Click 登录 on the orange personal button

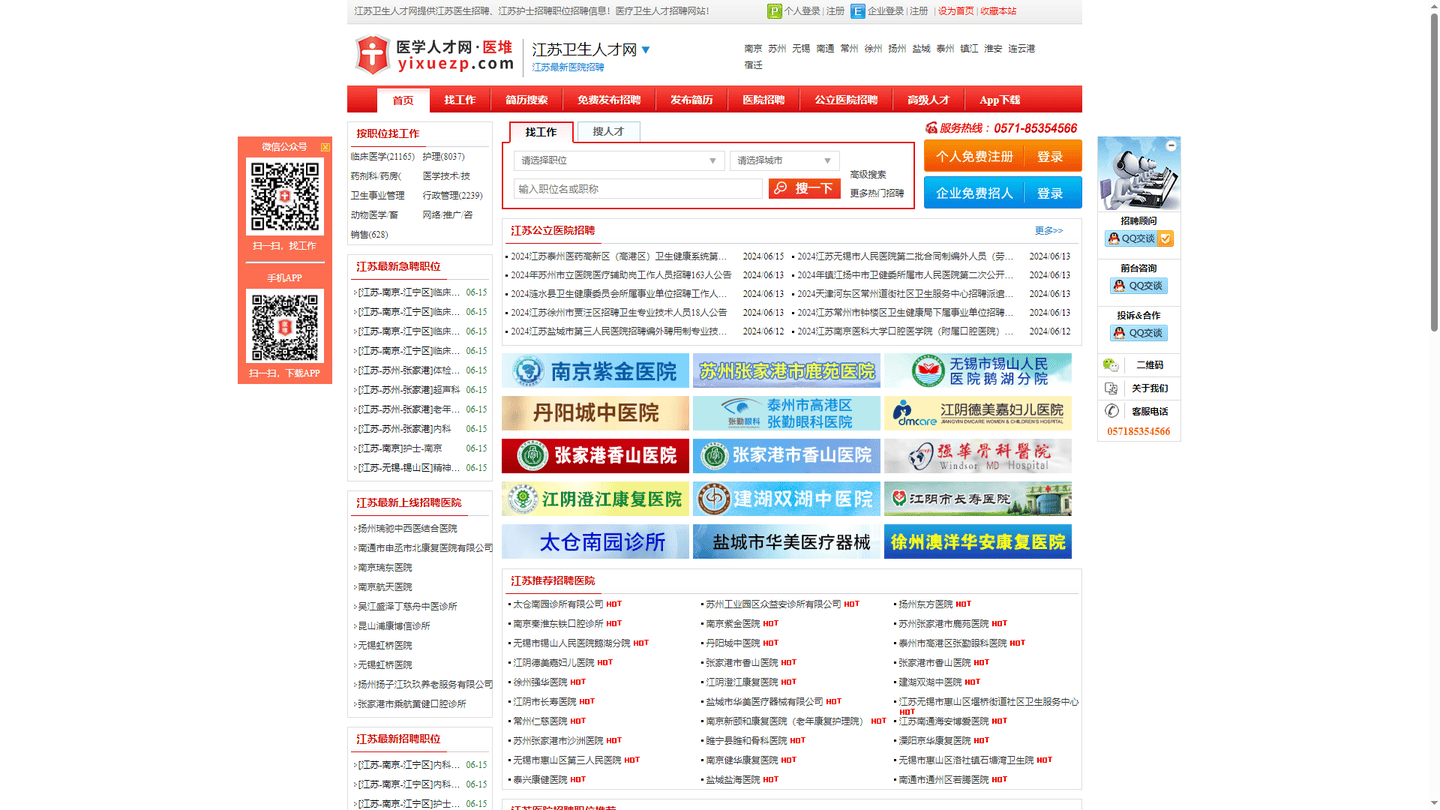1050,156
